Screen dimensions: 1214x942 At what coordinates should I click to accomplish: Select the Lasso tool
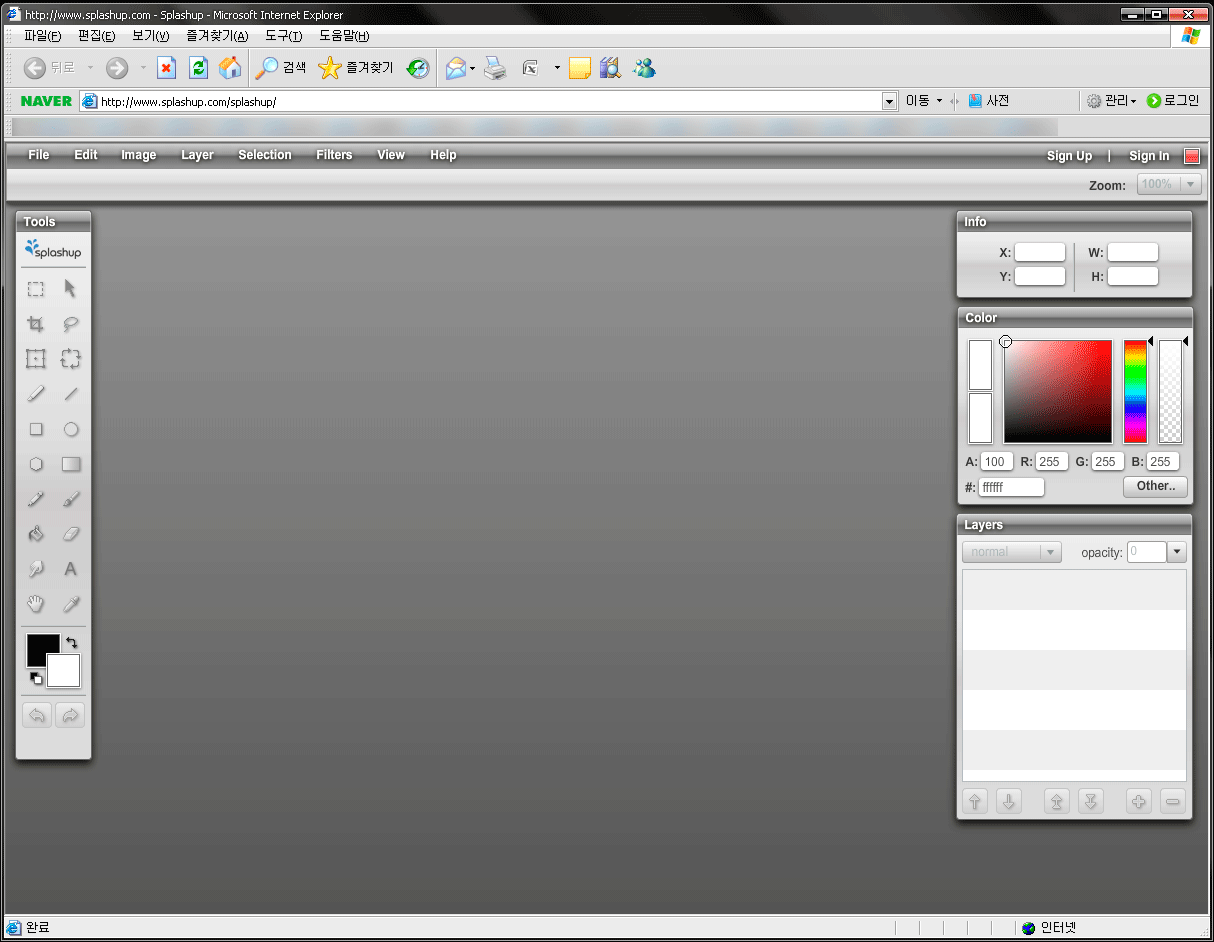[70, 324]
